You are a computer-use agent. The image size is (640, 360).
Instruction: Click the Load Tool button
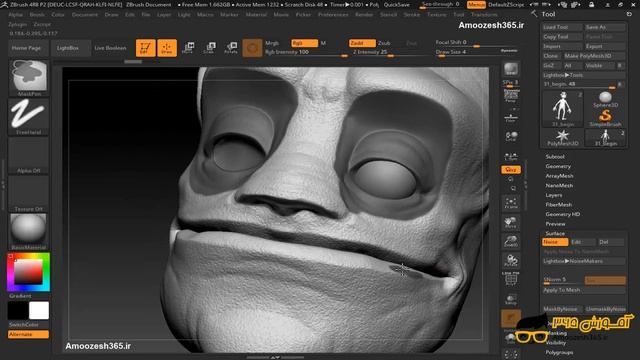point(562,27)
